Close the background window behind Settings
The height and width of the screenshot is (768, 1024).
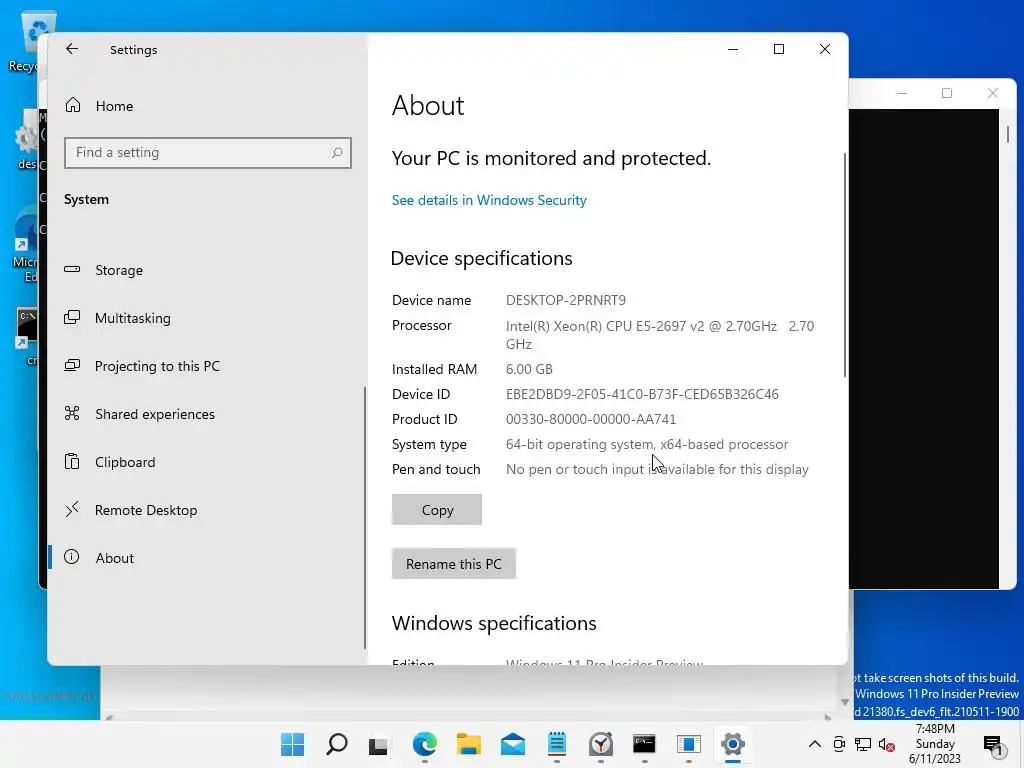point(993,93)
